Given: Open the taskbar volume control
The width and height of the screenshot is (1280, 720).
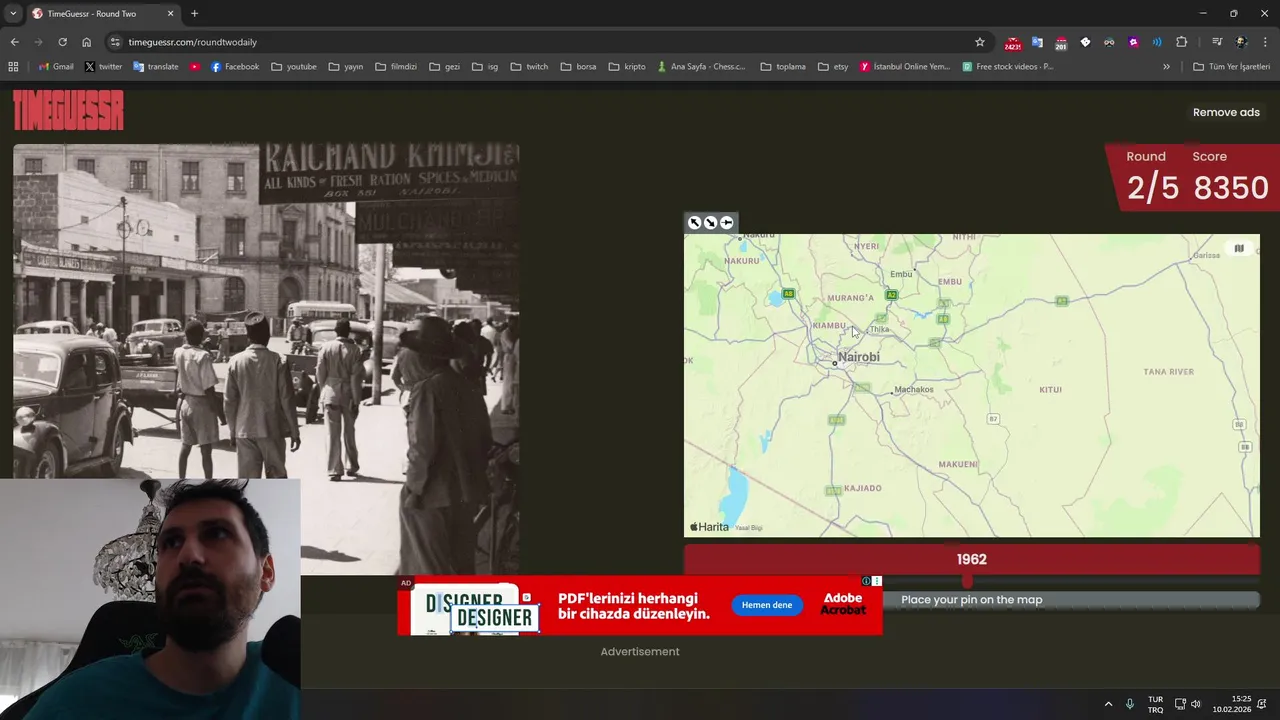Looking at the screenshot, I should [x=1196, y=704].
